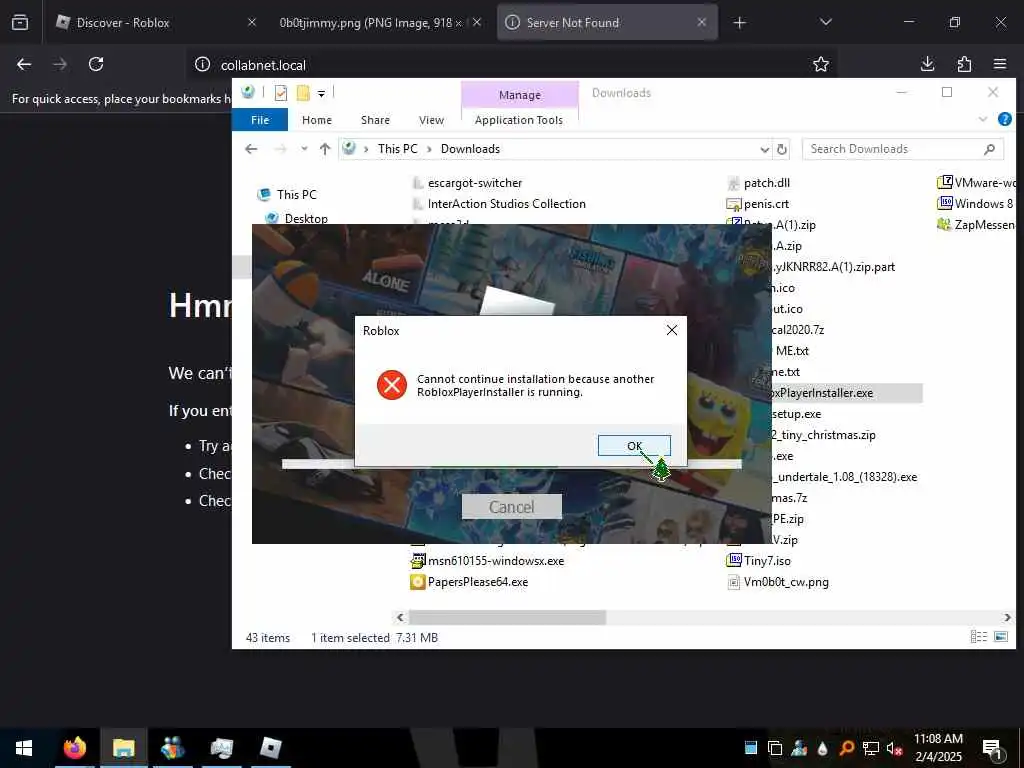
Task: Cancel the Roblox installer
Action: pos(511,507)
